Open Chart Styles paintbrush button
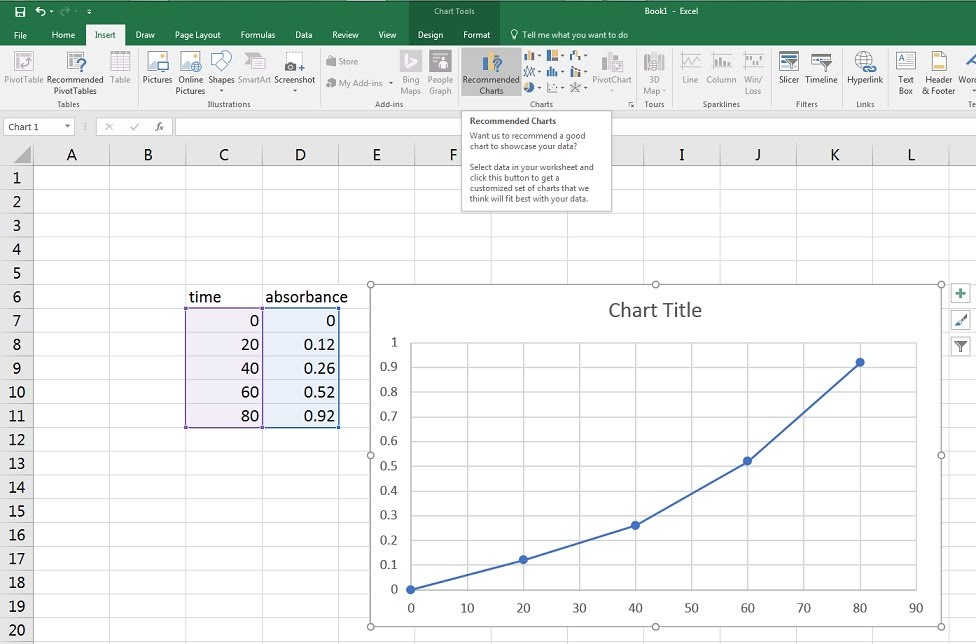976x644 pixels. pyautogui.click(x=960, y=320)
